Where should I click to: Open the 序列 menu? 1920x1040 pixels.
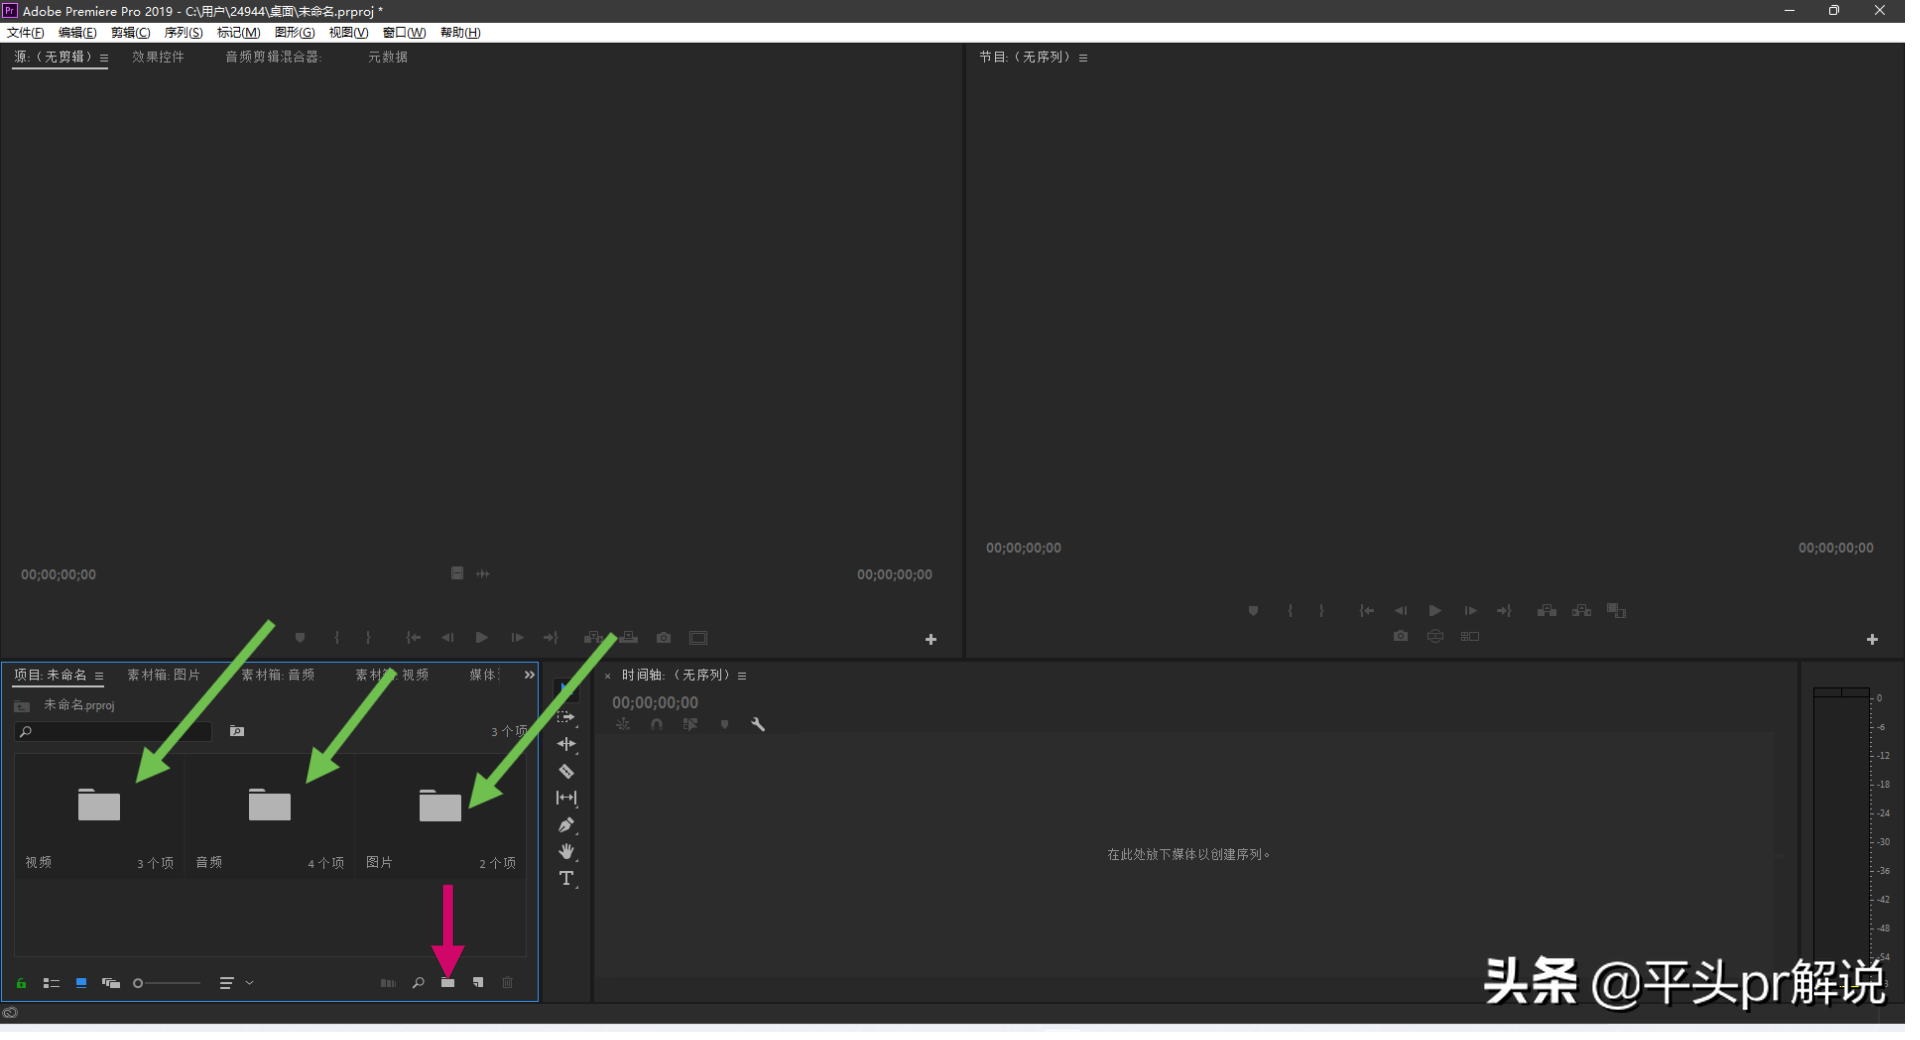pos(185,33)
